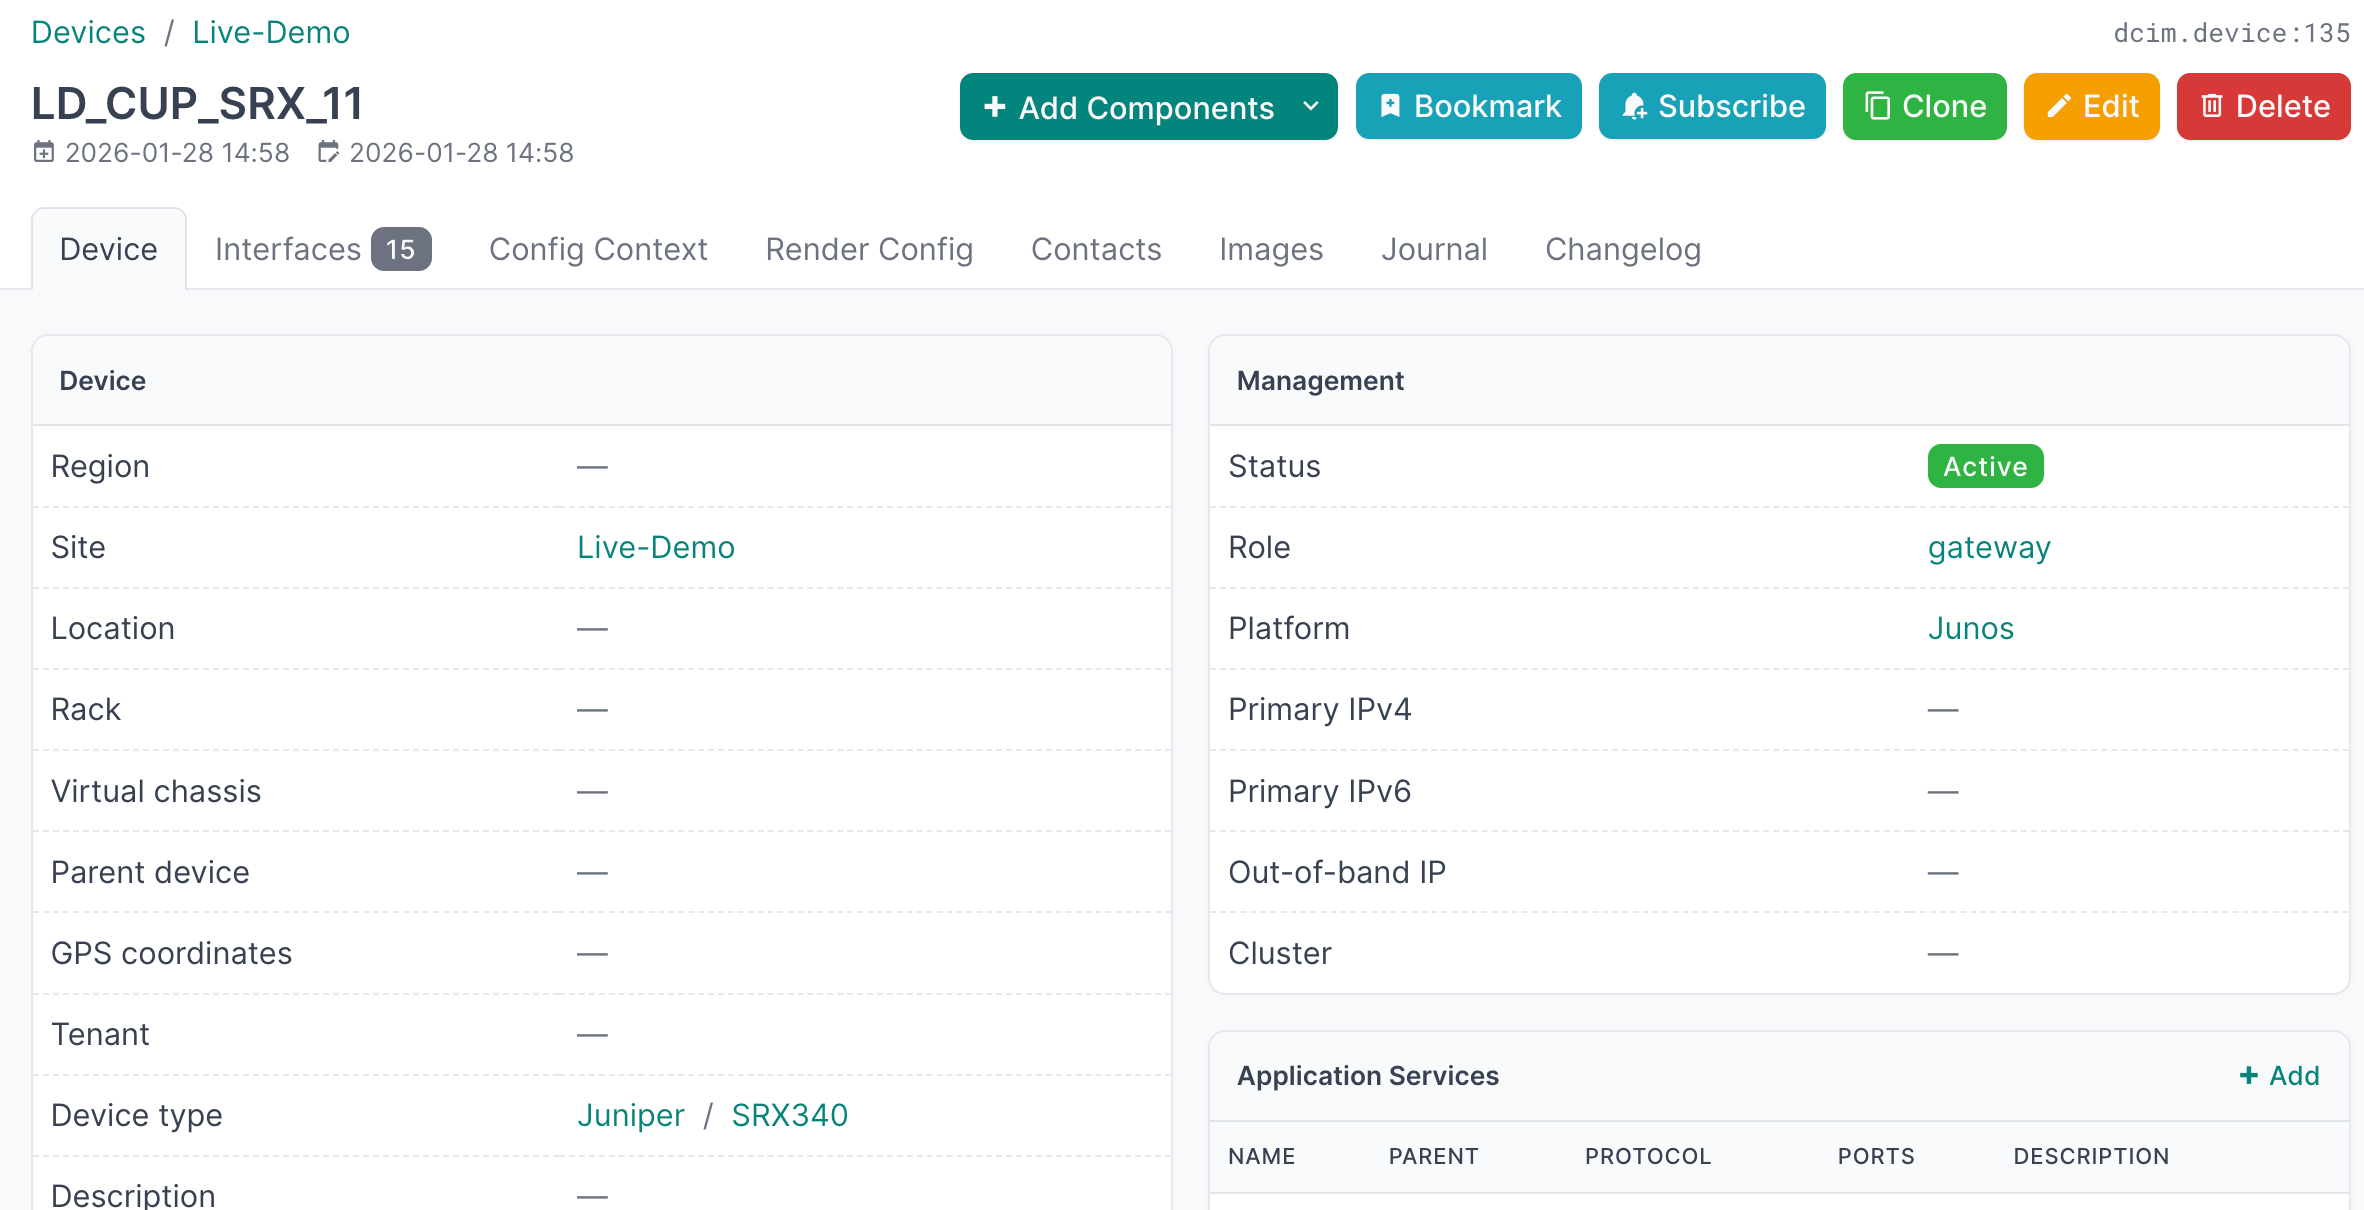Screen dimensions: 2364x1210
Task: Add a new Application Service
Action: coord(2279,1075)
